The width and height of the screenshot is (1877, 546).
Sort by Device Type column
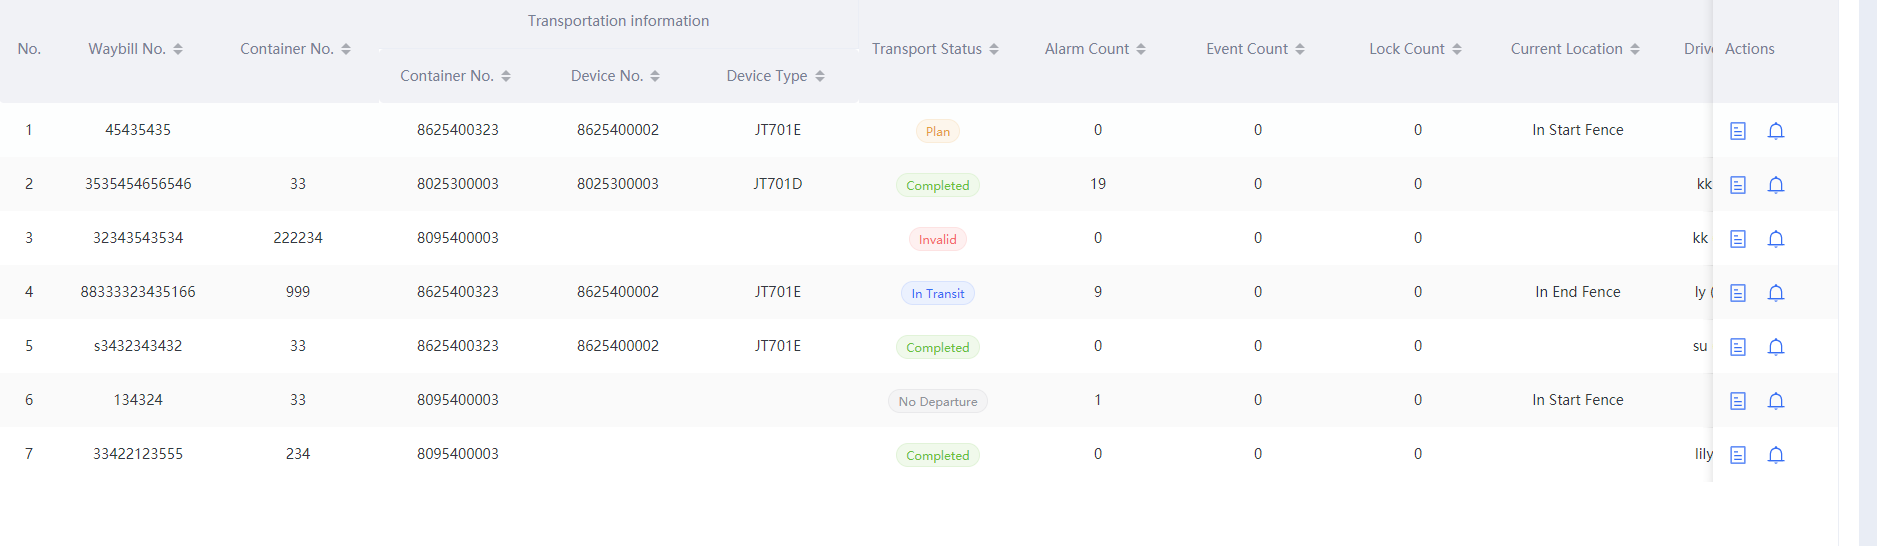coord(820,76)
